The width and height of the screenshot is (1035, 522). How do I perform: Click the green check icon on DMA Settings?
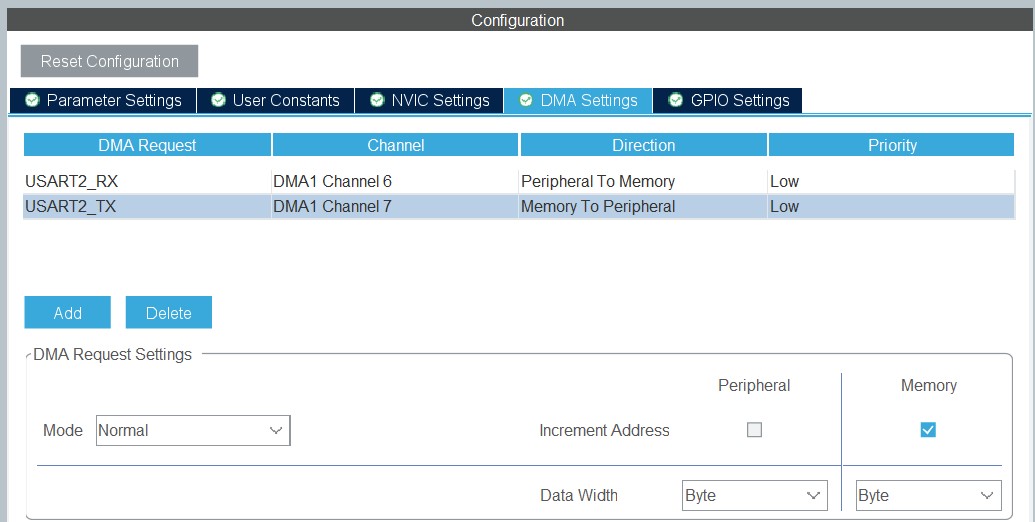point(526,100)
